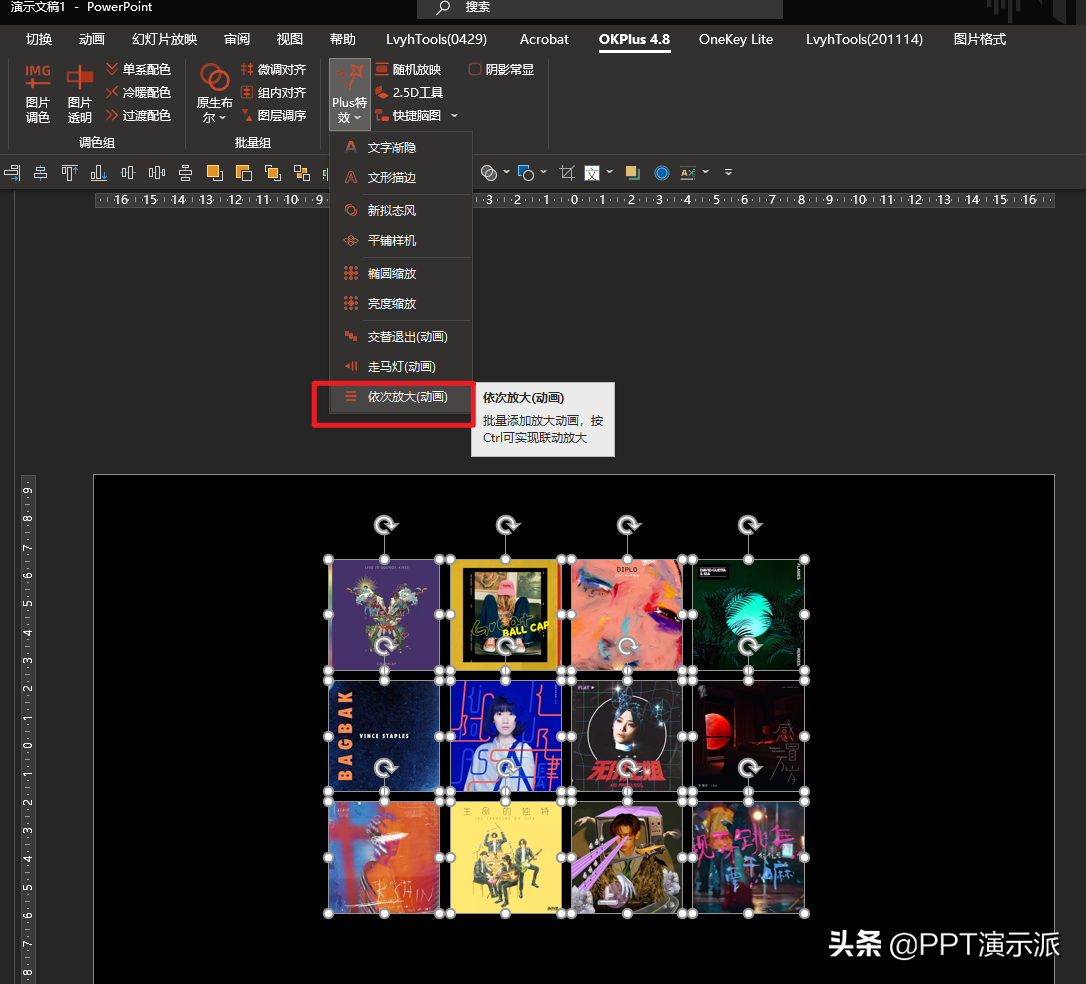Click the 图片透明 image transparency tool
Screen dimensions: 1086x984
(79, 93)
